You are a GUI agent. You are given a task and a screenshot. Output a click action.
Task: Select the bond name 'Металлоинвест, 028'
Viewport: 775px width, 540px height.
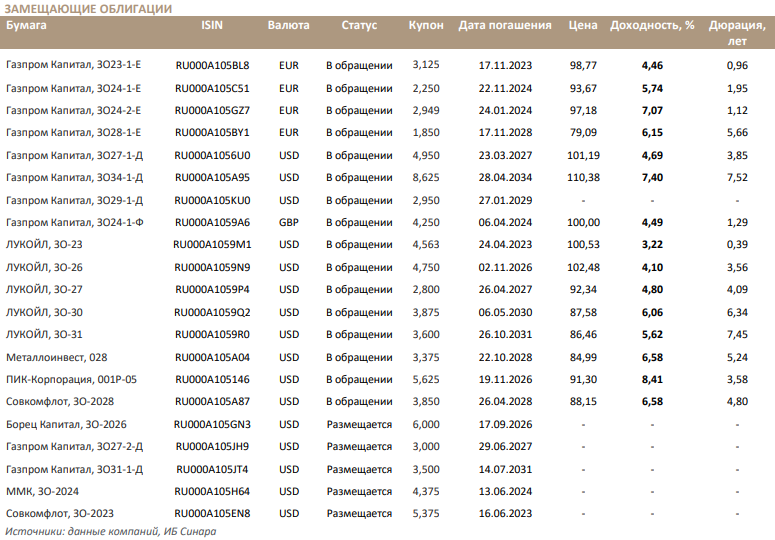56,358
